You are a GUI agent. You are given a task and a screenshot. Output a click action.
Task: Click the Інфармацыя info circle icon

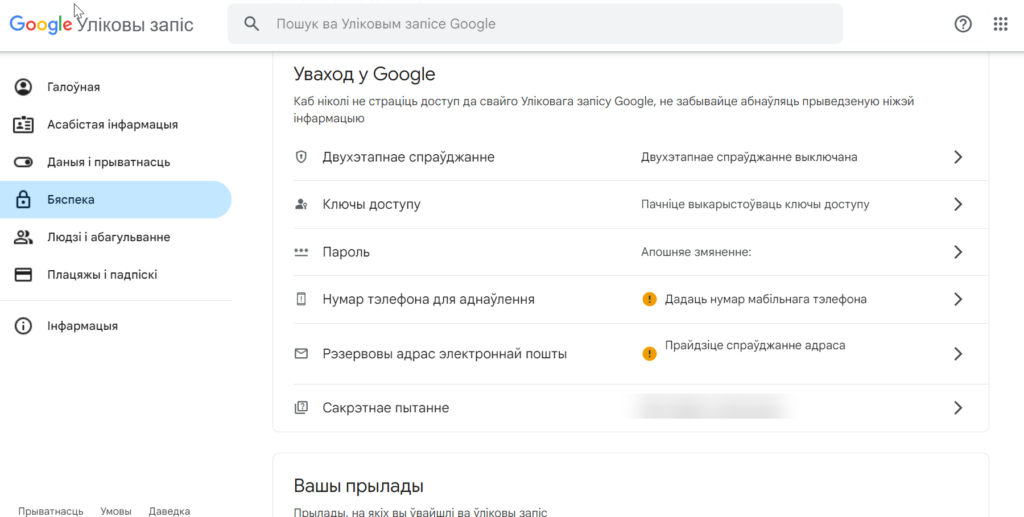24,326
